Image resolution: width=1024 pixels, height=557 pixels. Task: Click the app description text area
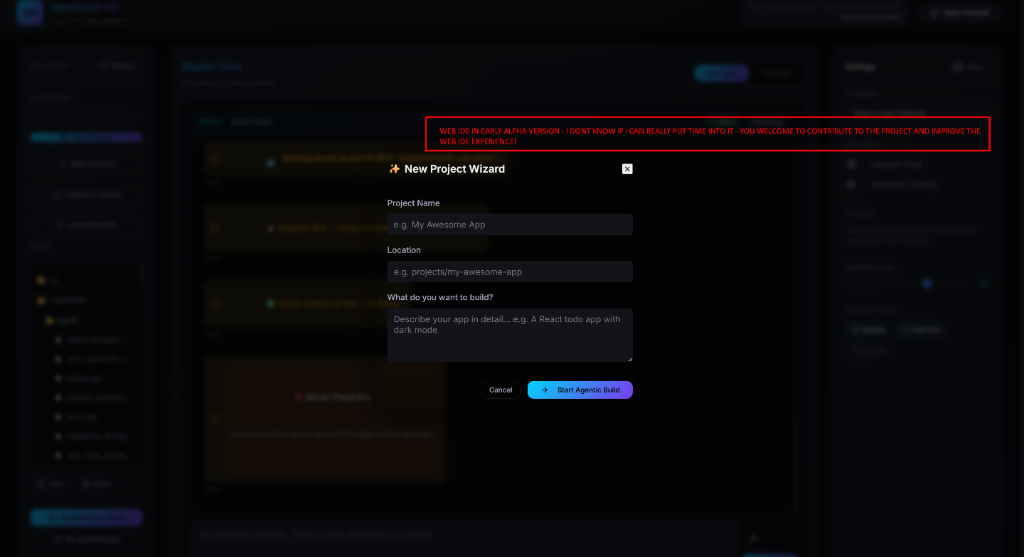click(x=510, y=334)
